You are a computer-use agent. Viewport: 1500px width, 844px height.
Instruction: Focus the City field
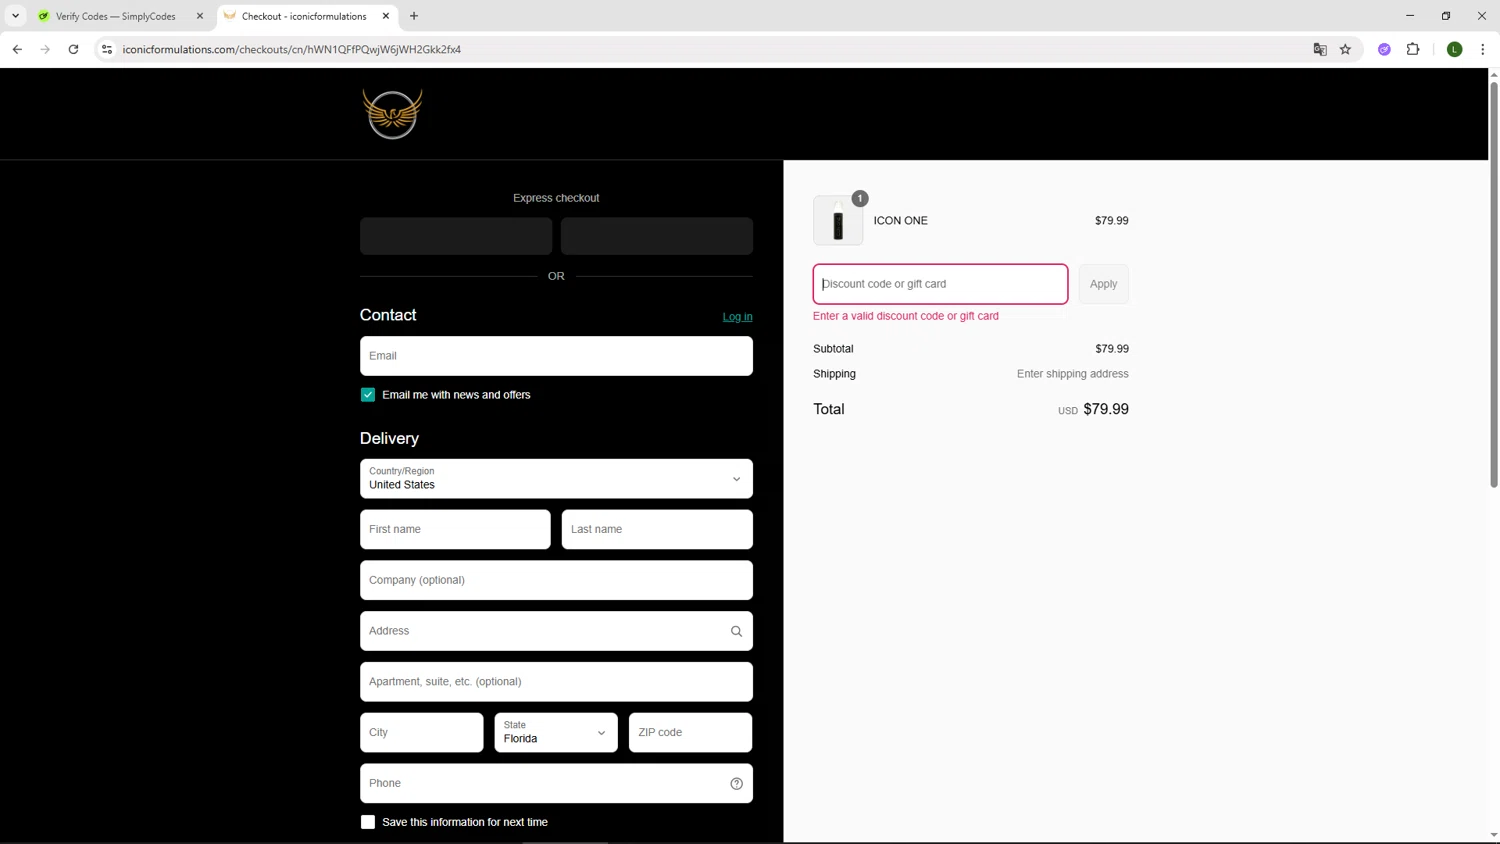[422, 733]
